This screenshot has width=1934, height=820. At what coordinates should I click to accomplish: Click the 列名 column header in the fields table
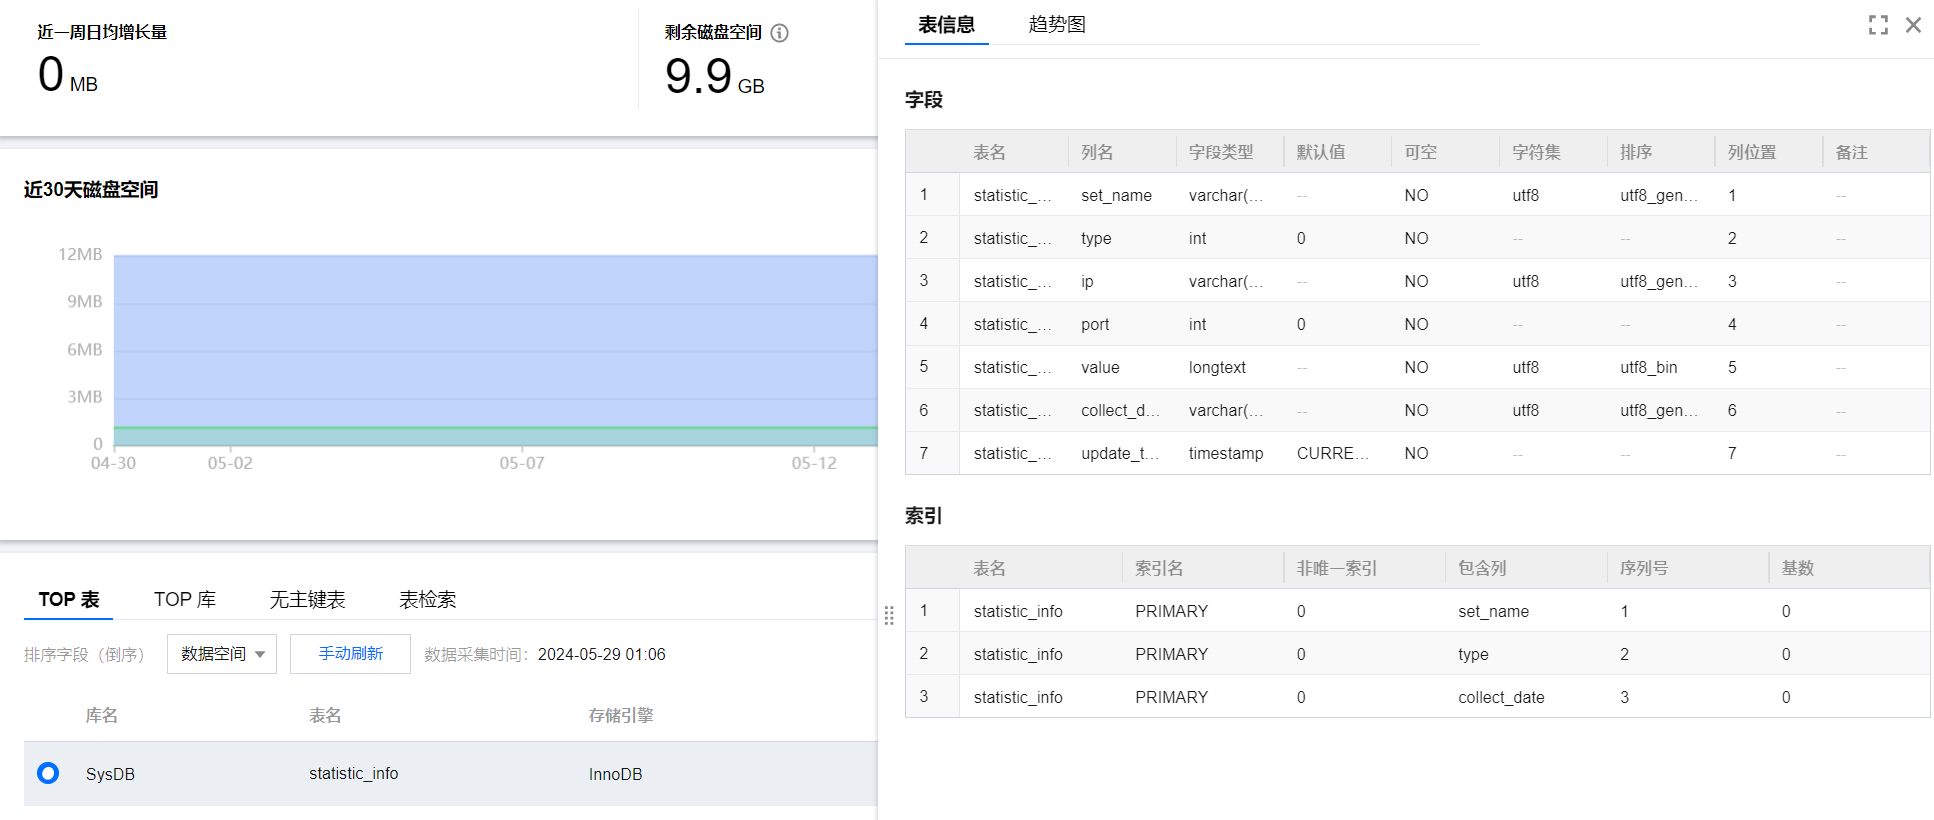[x=1097, y=152]
